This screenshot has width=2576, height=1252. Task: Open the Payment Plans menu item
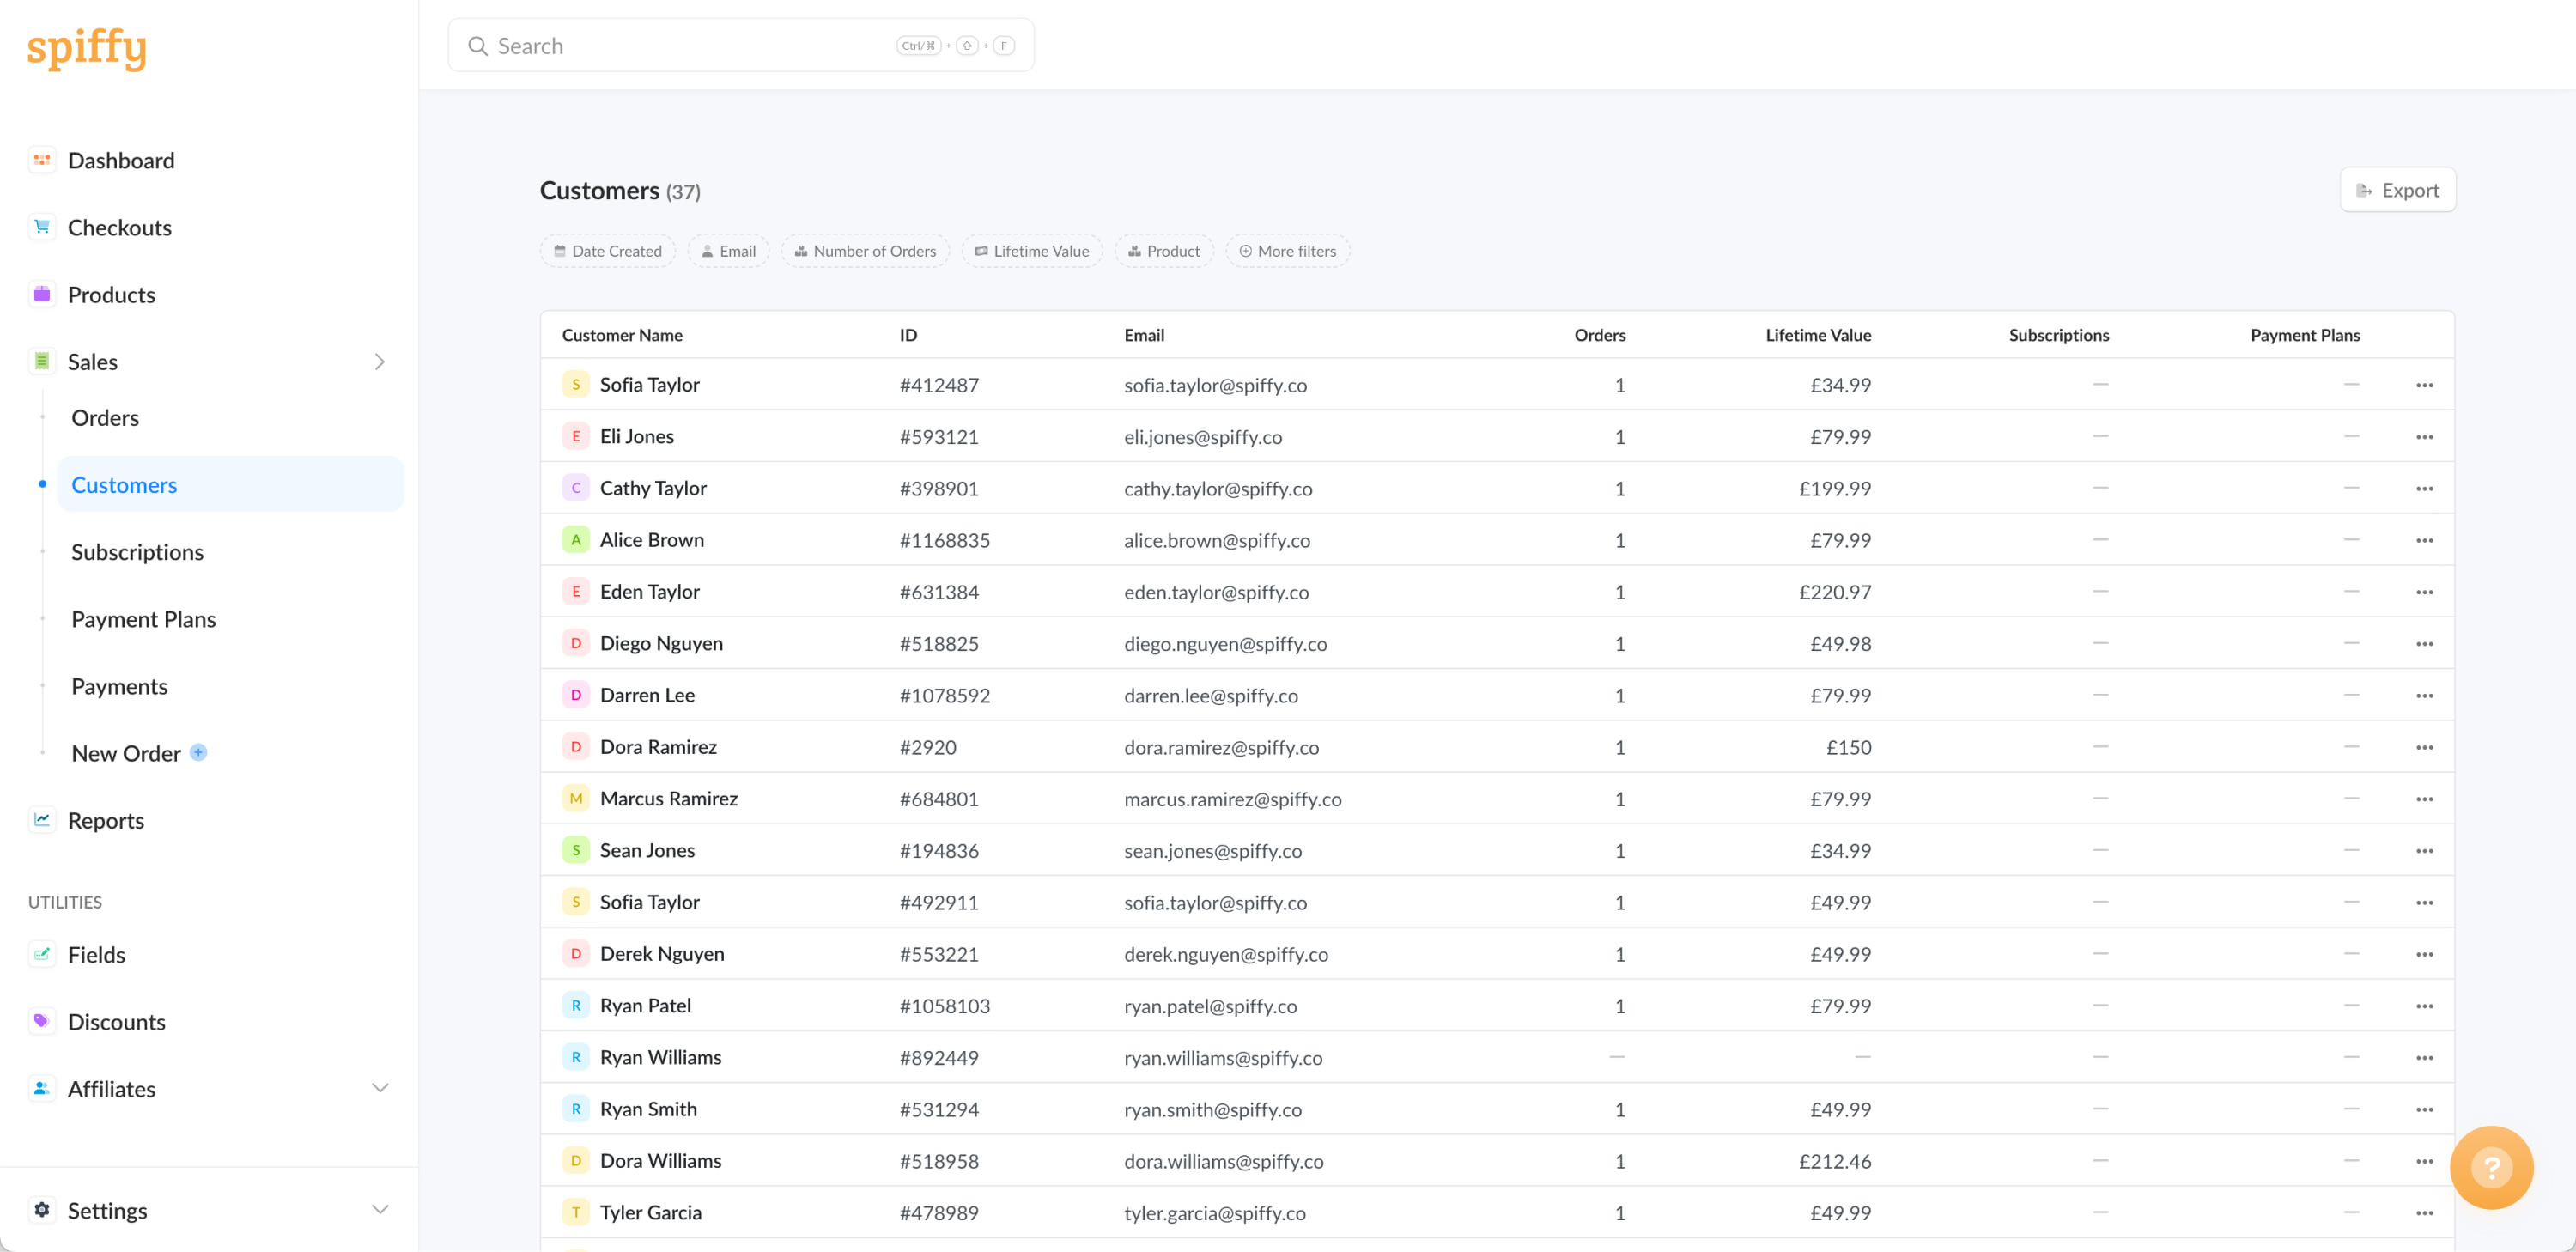[143, 619]
